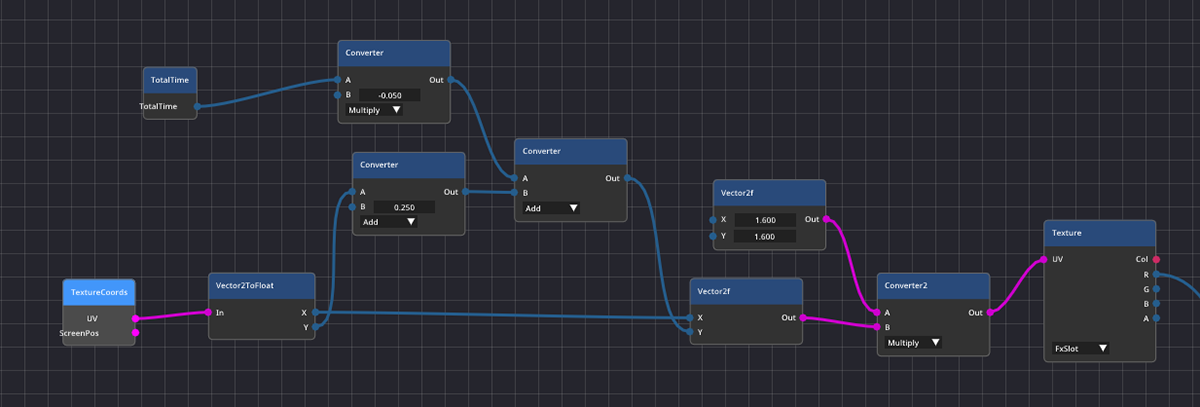Click the -0.050 value field
The image size is (1200, 407).
coord(389,95)
